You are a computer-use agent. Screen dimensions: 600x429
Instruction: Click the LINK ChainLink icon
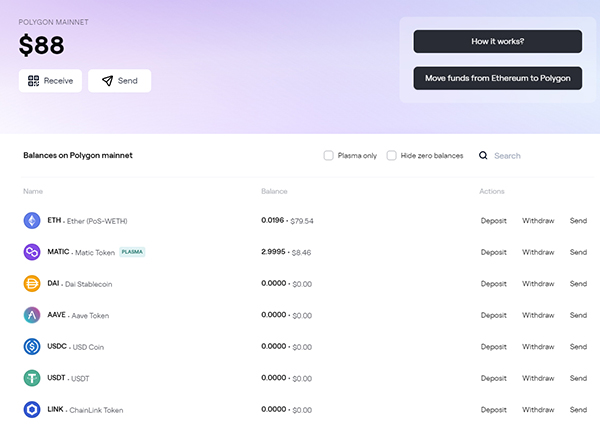tap(32, 409)
